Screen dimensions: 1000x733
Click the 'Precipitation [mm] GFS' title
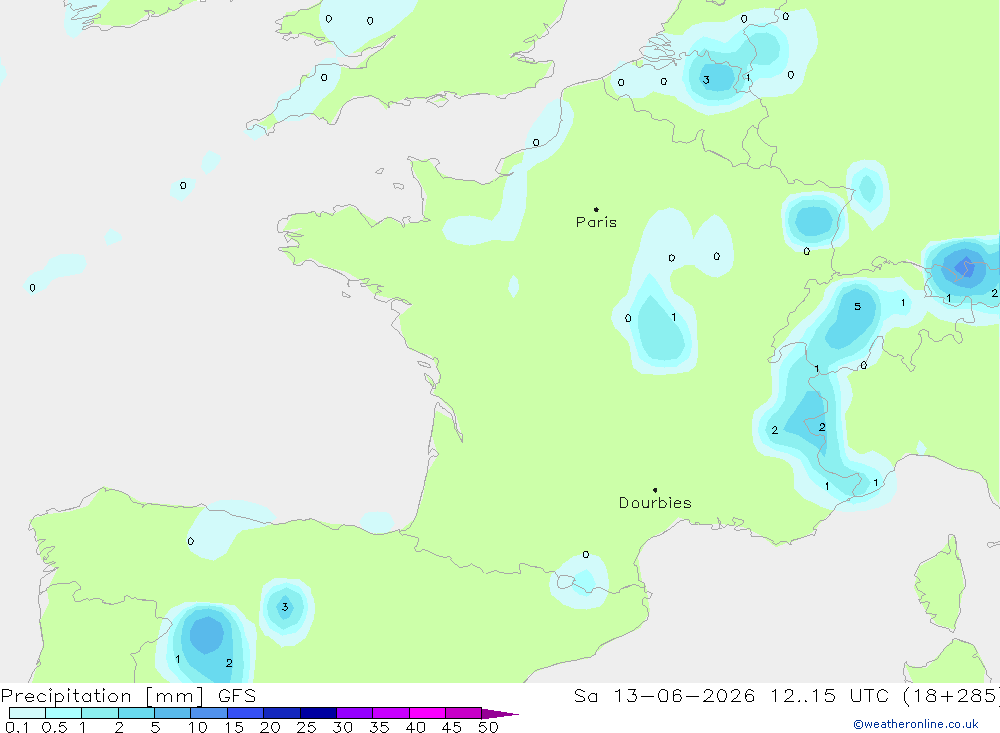click(x=128, y=695)
